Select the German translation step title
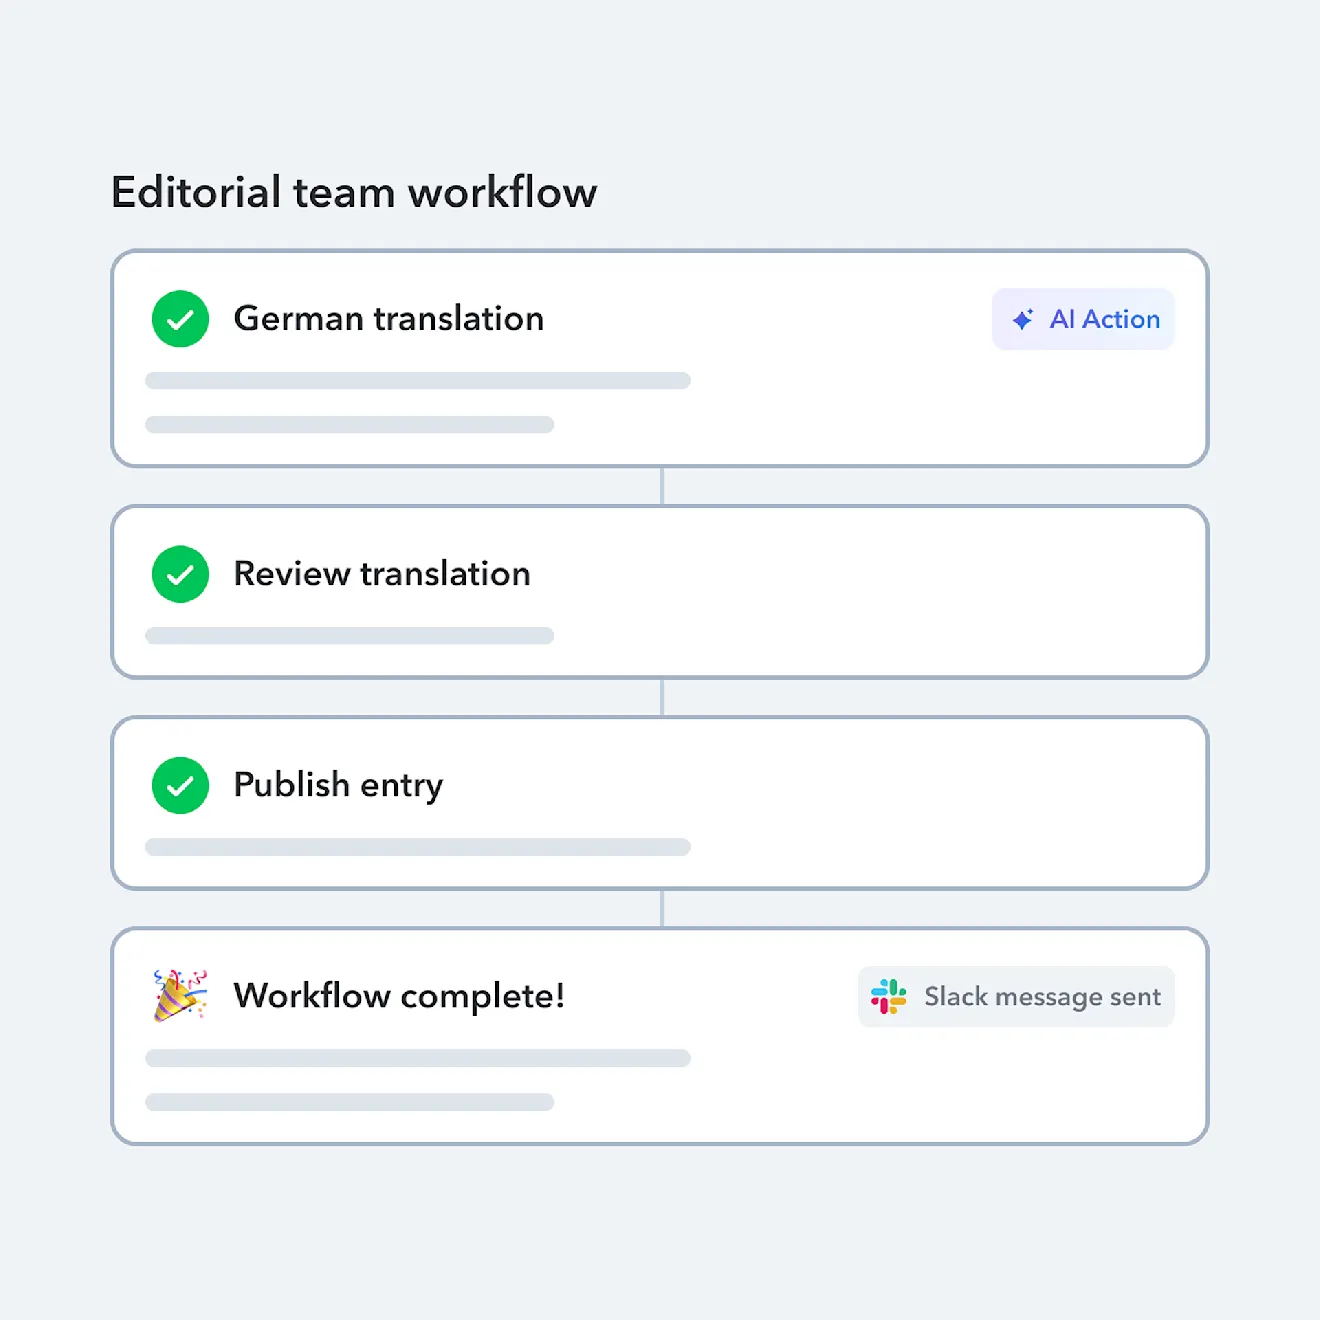Image resolution: width=1320 pixels, height=1320 pixels. click(x=388, y=319)
